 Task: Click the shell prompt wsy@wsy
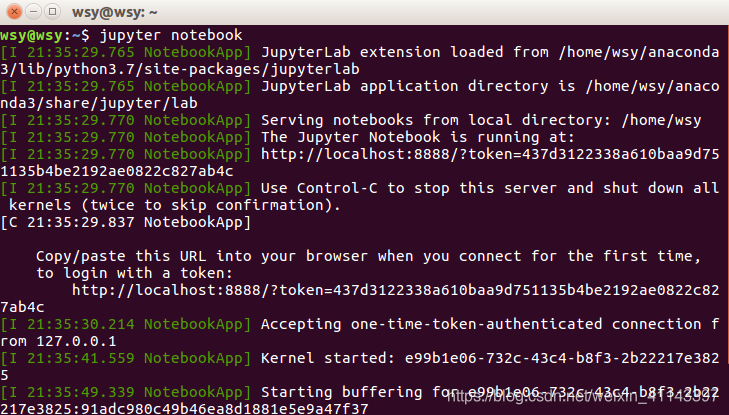(x=32, y=35)
